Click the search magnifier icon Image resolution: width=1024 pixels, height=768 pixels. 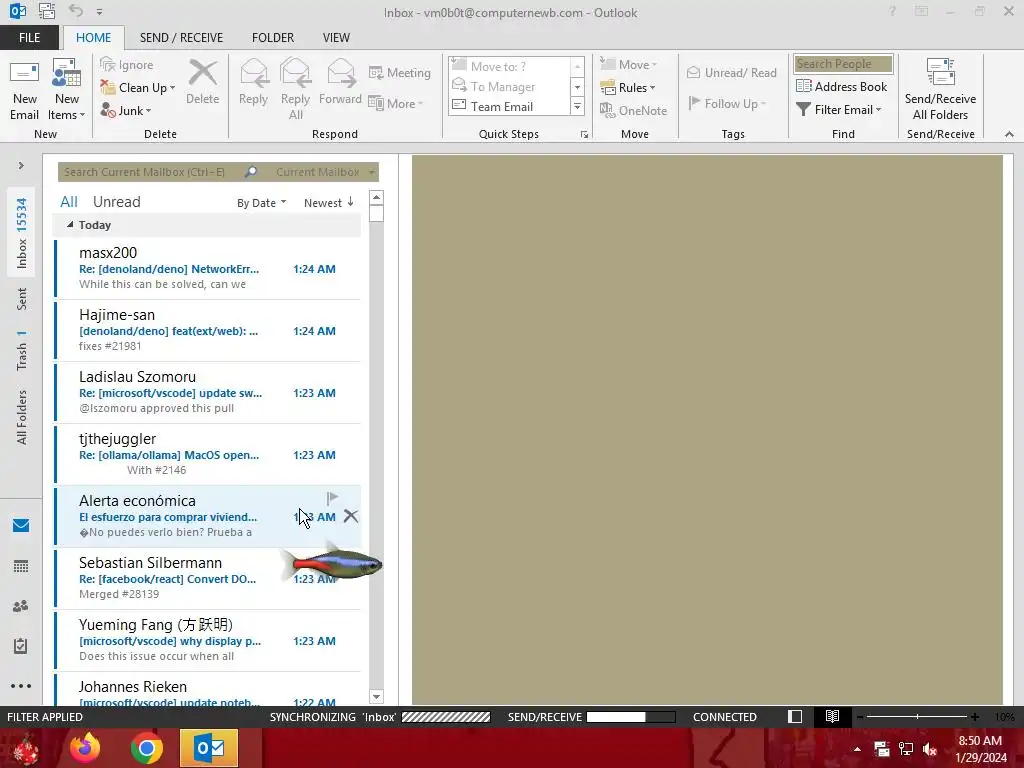[250, 172]
